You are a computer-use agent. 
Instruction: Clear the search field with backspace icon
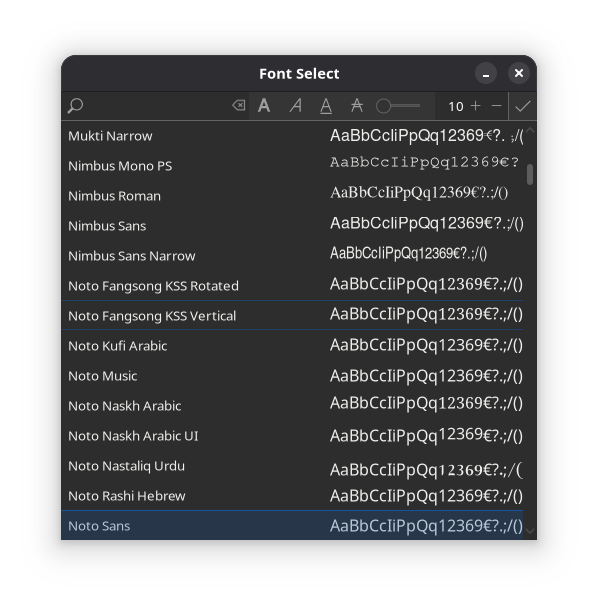coord(238,105)
